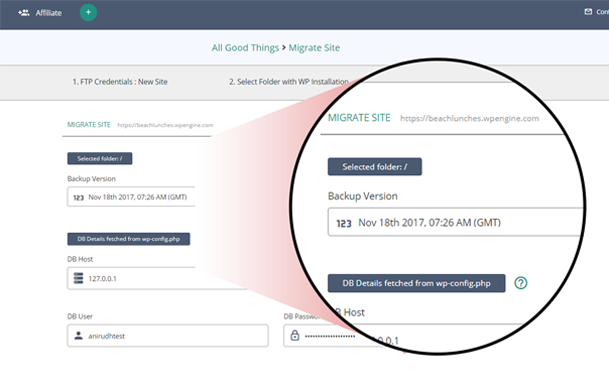This screenshot has width=609, height=390.
Task: Click the envelope contact icon
Action: coord(588,12)
